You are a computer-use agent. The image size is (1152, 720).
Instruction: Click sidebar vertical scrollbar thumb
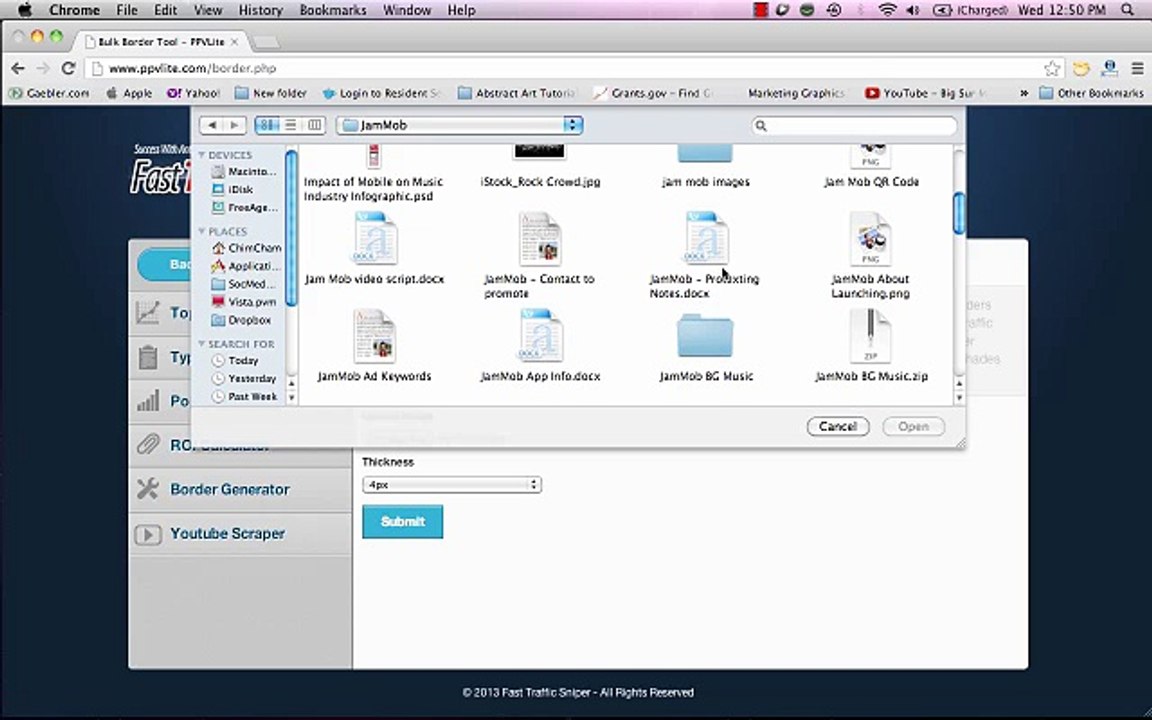click(x=291, y=228)
